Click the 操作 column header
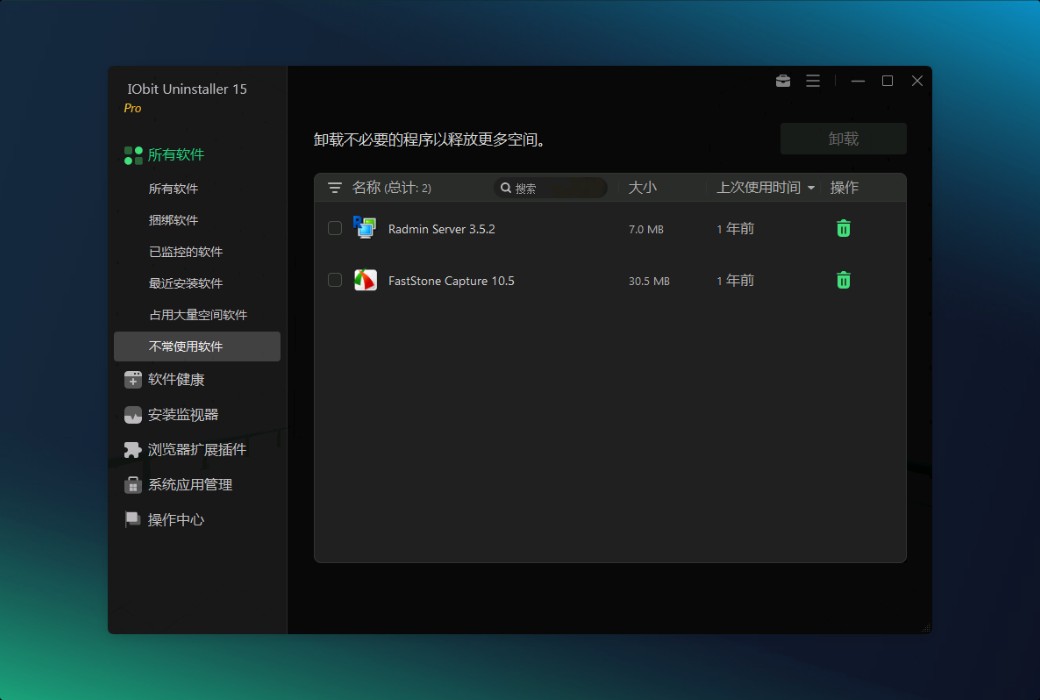This screenshot has height=700, width=1040. point(844,188)
